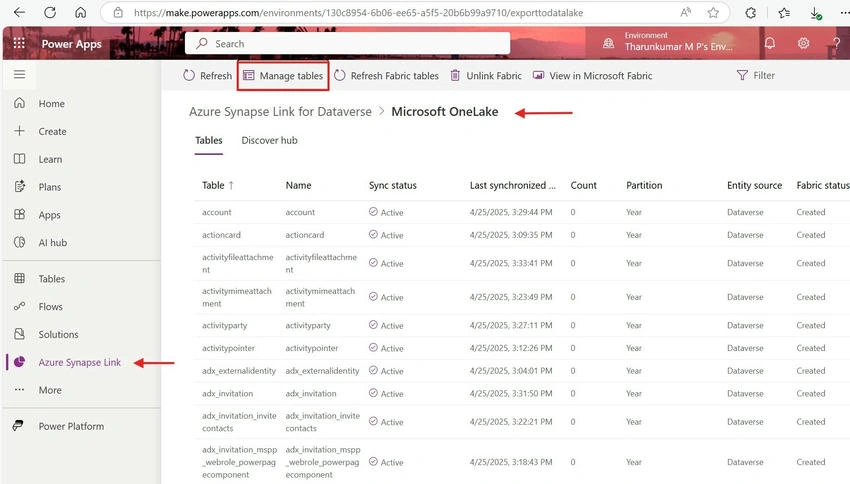Select the activityparty table row
Viewport: 850px width, 484px height.
[521, 325]
